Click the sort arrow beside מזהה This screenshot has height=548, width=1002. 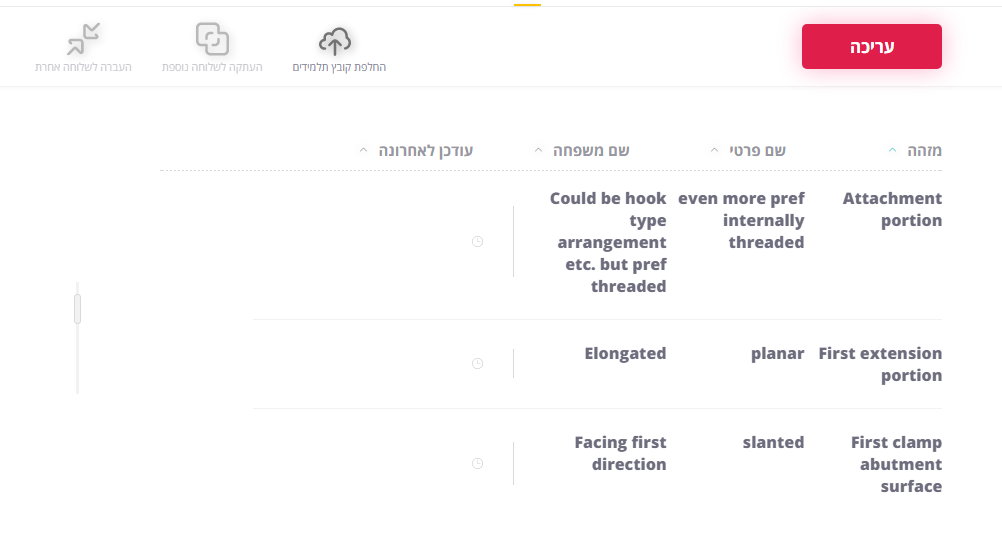tap(892, 151)
